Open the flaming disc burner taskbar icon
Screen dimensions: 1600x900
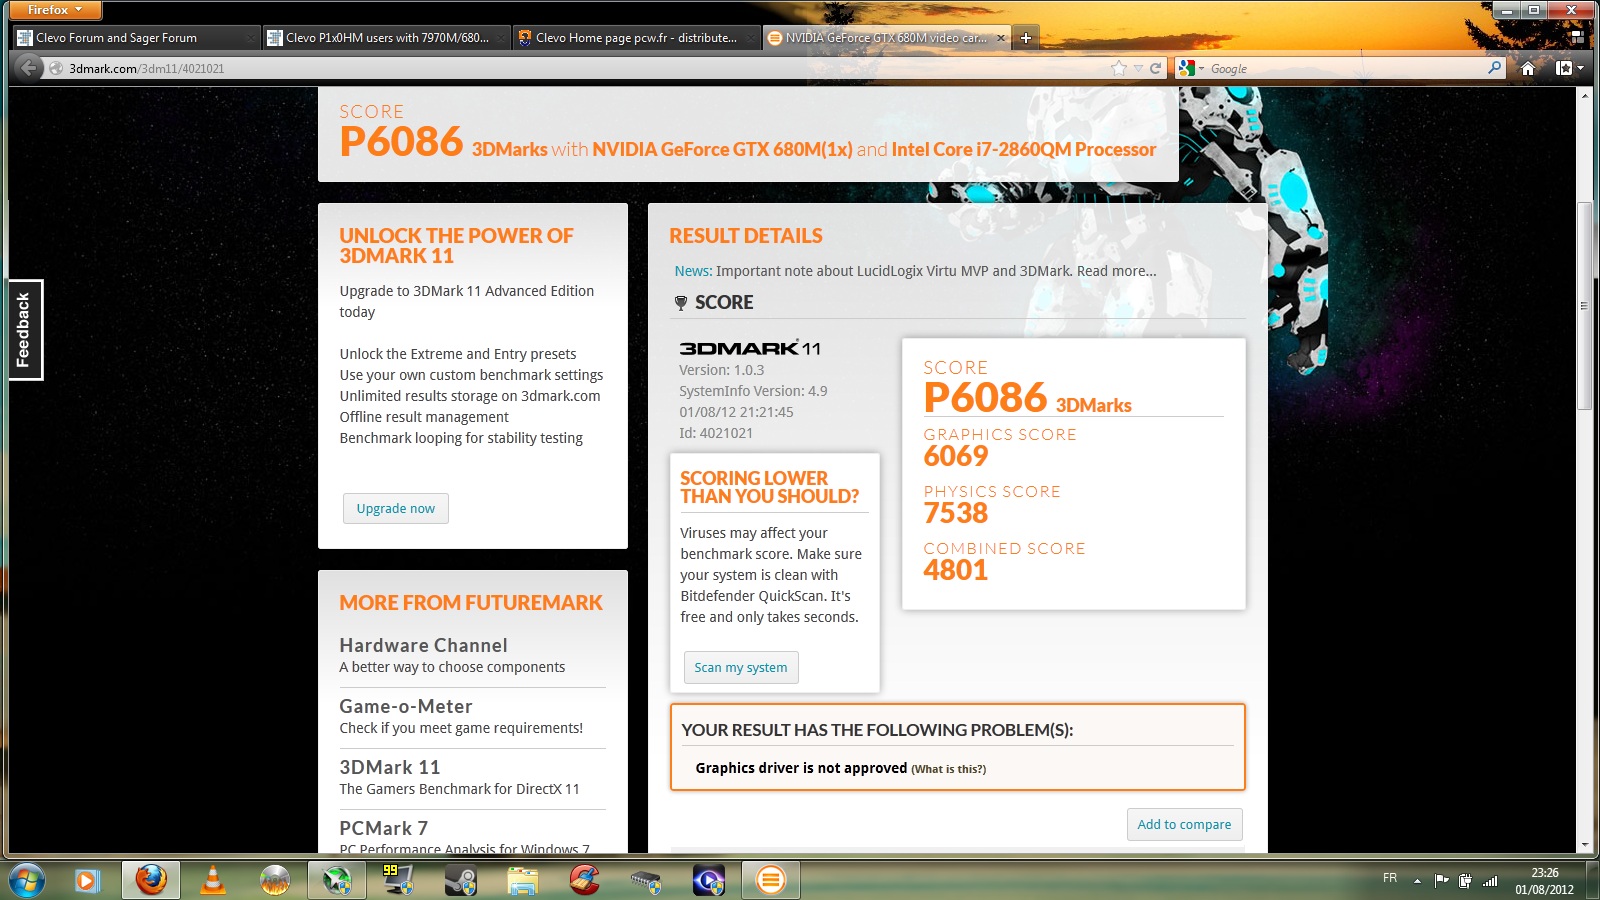[275, 880]
